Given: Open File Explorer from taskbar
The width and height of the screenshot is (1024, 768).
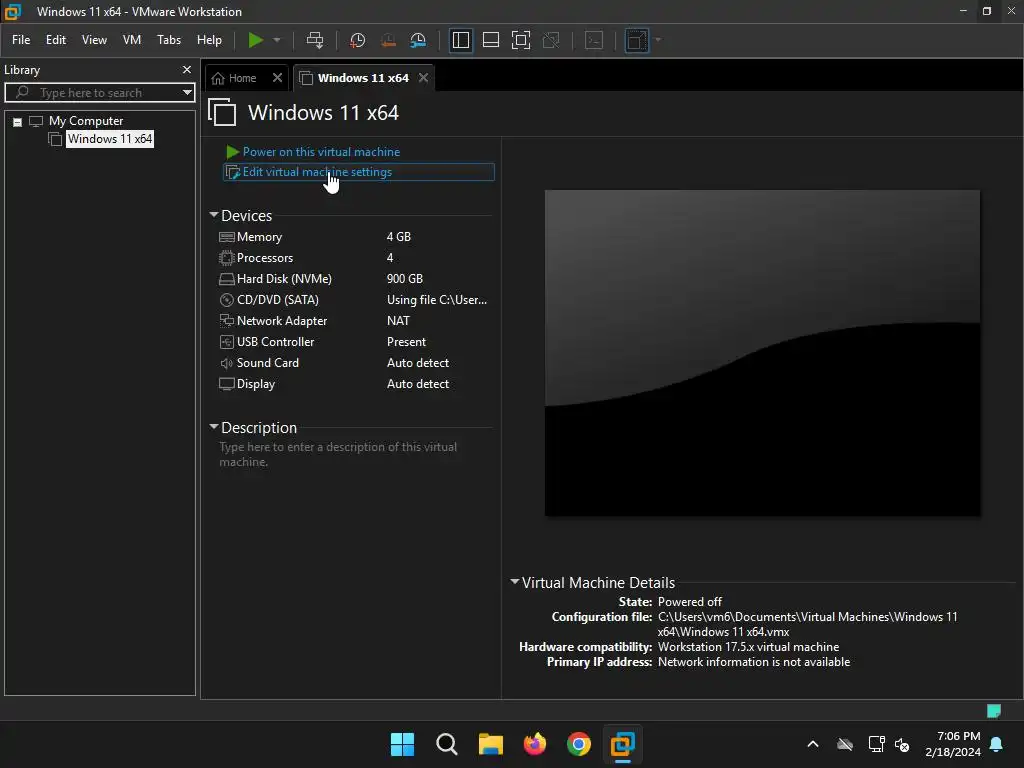Looking at the screenshot, I should click(490, 744).
